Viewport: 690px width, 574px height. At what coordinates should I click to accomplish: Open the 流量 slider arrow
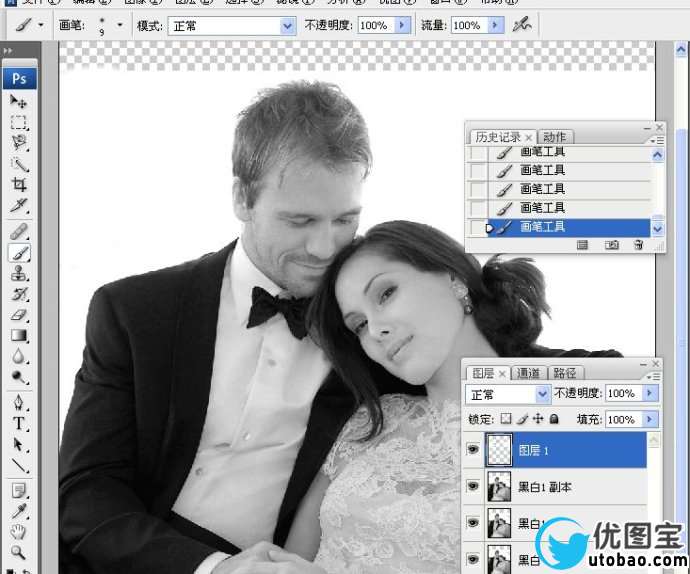click(x=495, y=26)
